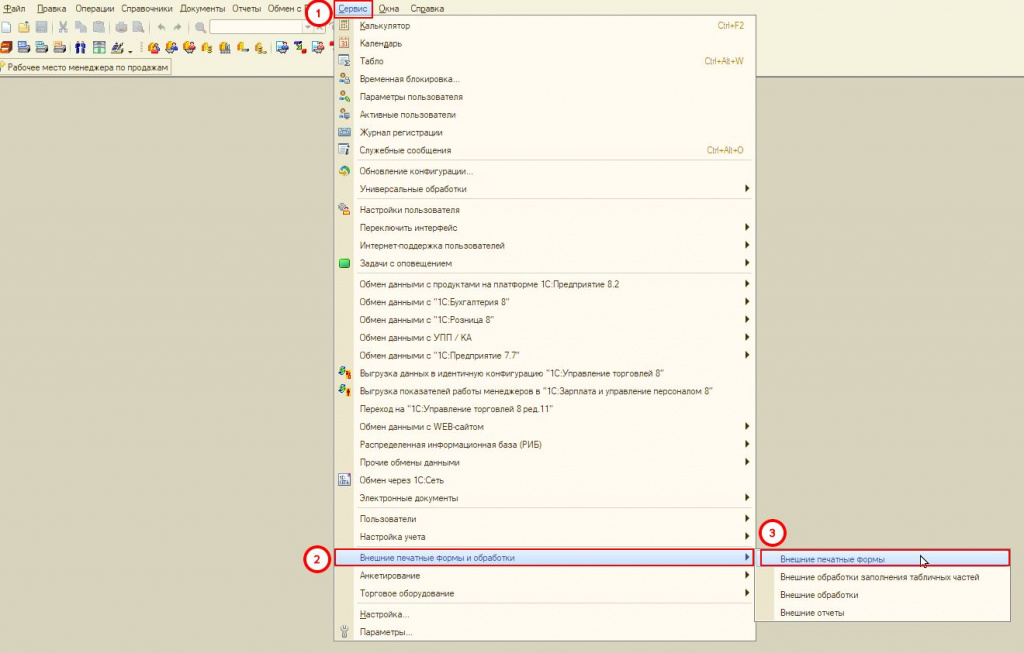This screenshot has height=653, width=1024.
Task: Select Выгрузка данных в идентичную конфигурацию entry
Action: [545, 374]
